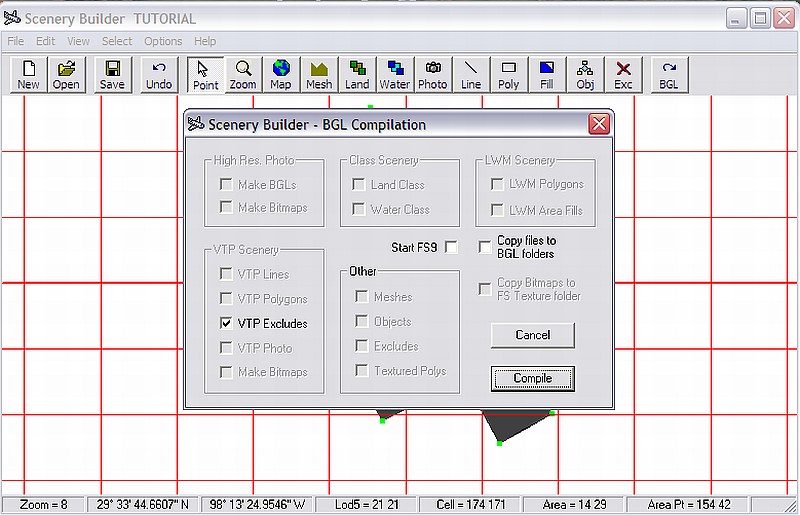Open the File menu
800x515 pixels.
tap(15, 41)
